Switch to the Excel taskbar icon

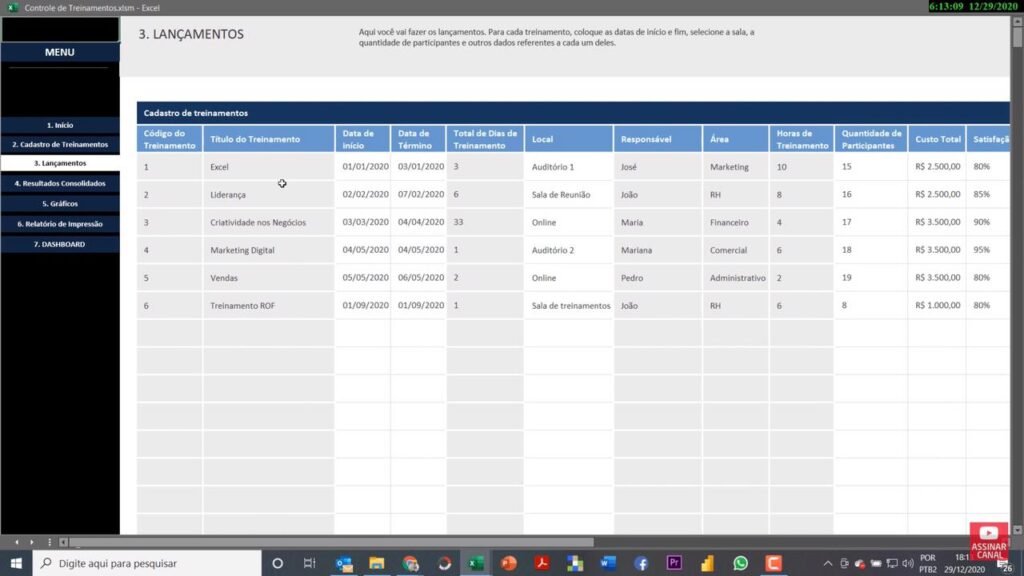click(476, 563)
